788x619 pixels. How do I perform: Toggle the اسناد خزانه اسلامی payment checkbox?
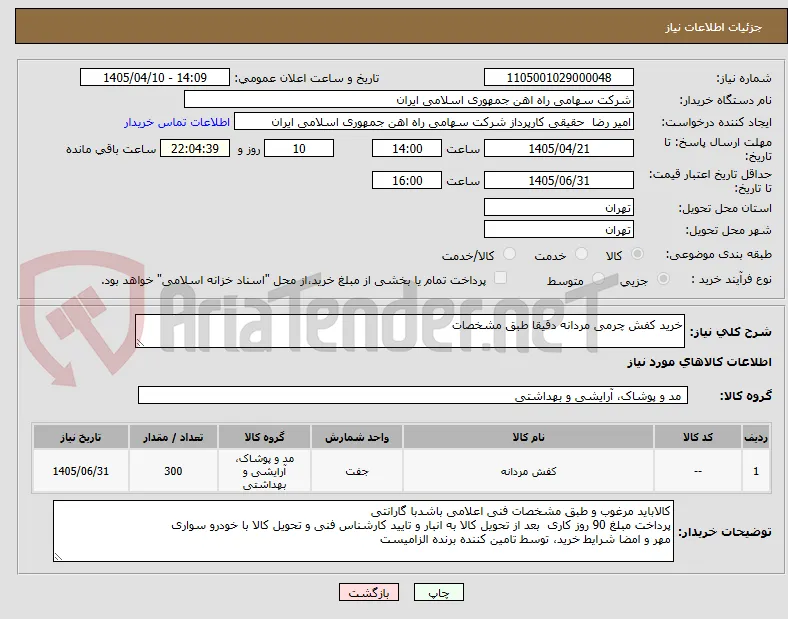(x=501, y=278)
